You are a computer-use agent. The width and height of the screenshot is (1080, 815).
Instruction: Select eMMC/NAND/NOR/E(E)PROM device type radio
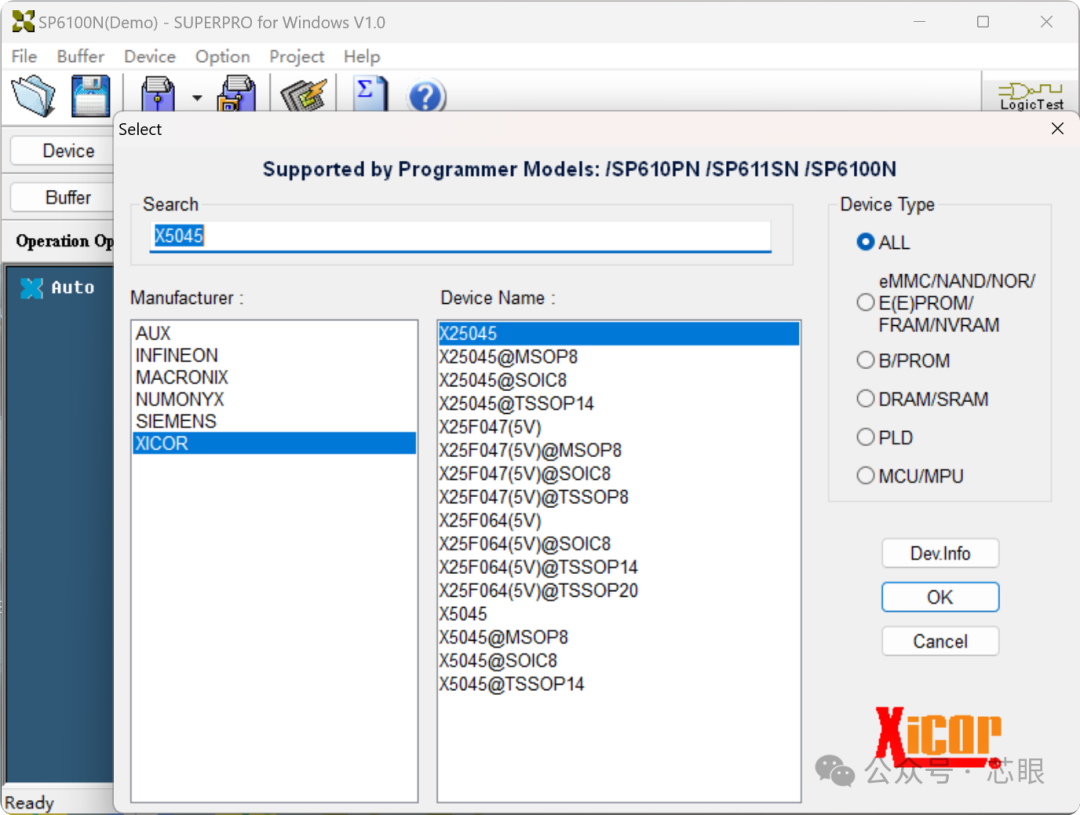[866, 302]
